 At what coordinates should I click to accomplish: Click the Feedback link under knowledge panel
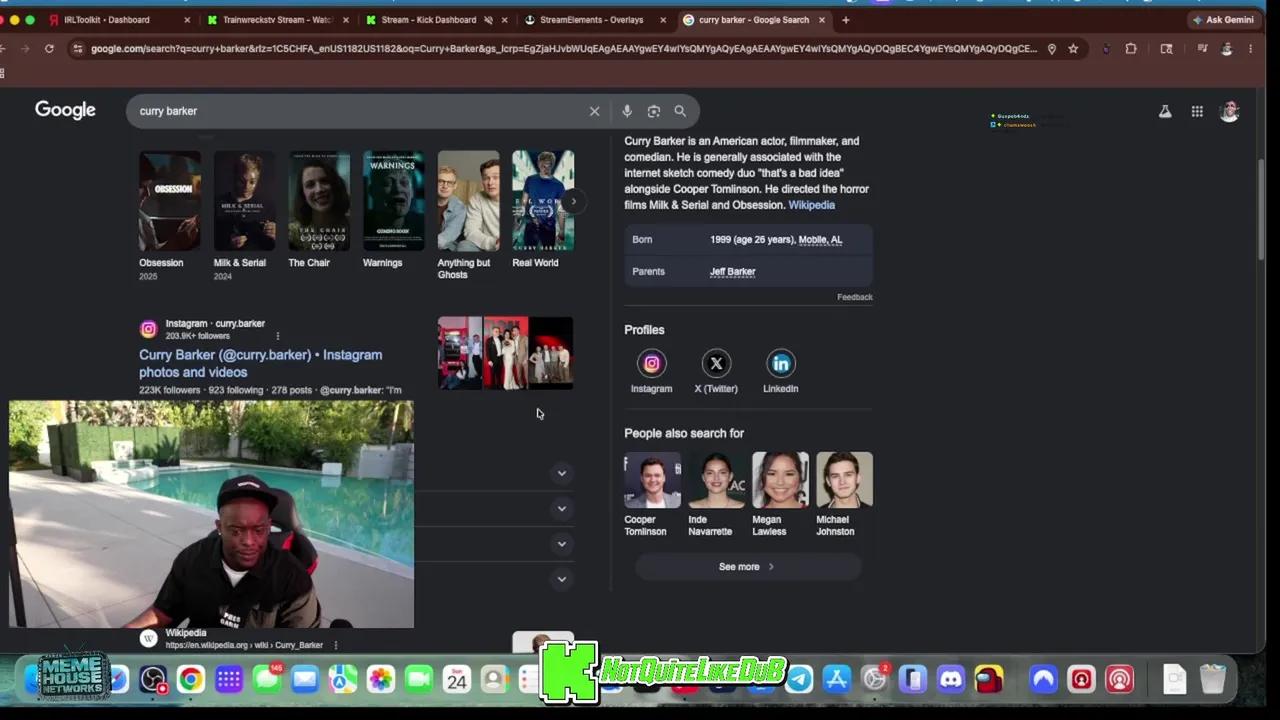point(855,297)
